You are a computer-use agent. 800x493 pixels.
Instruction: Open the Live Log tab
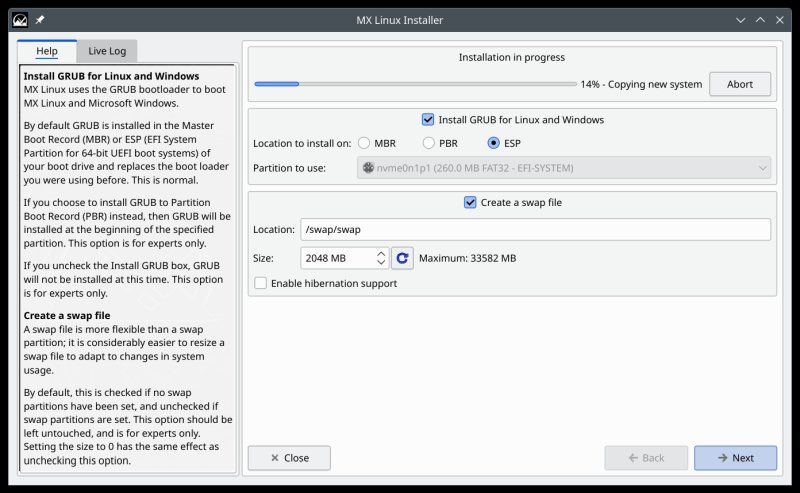coord(107,51)
